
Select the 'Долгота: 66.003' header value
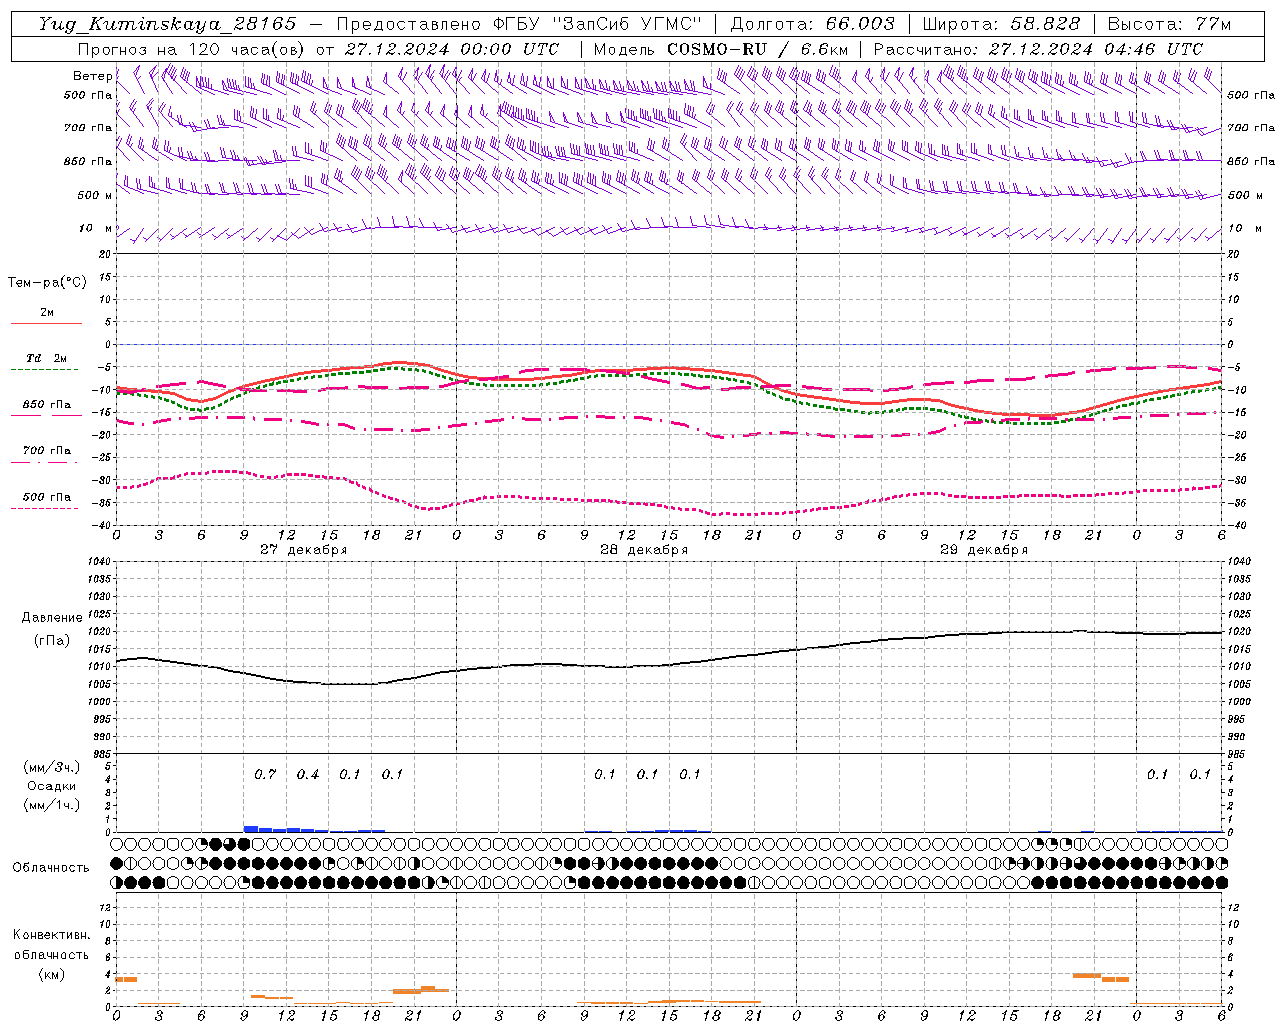pyautogui.click(x=812, y=24)
